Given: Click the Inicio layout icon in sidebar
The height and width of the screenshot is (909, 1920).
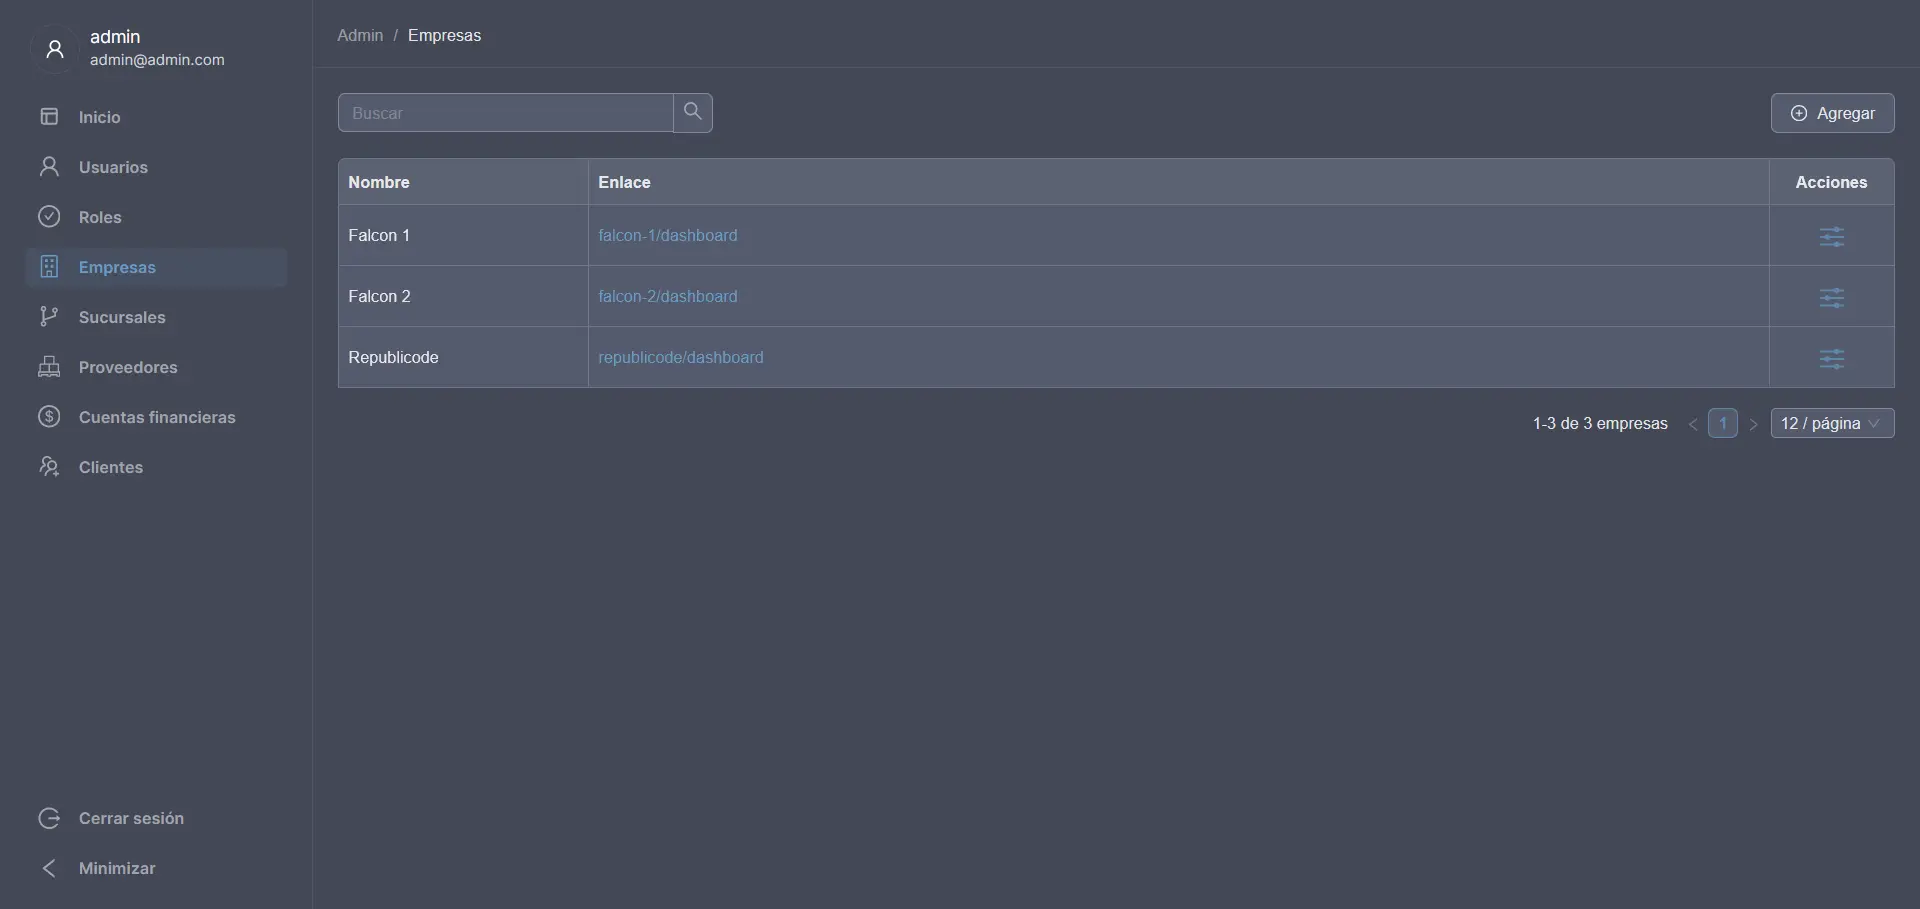Looking at the screenshot, I should [x=49, y=117].
